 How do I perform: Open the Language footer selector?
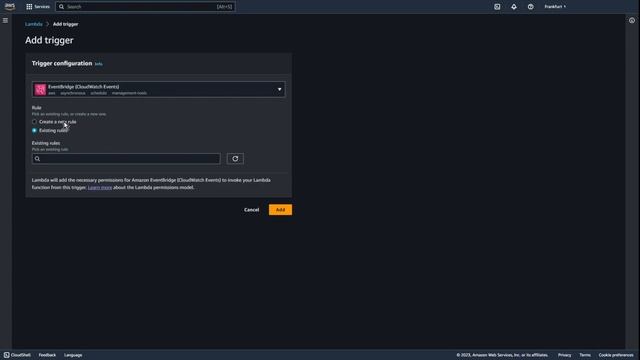pyautogui.click(x=73, y=355)
